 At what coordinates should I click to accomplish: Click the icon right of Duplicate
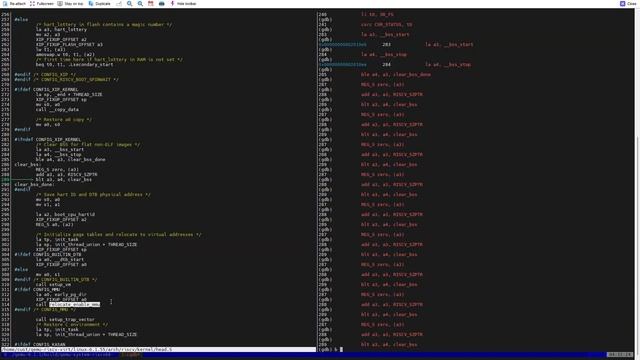click(119, 3)
